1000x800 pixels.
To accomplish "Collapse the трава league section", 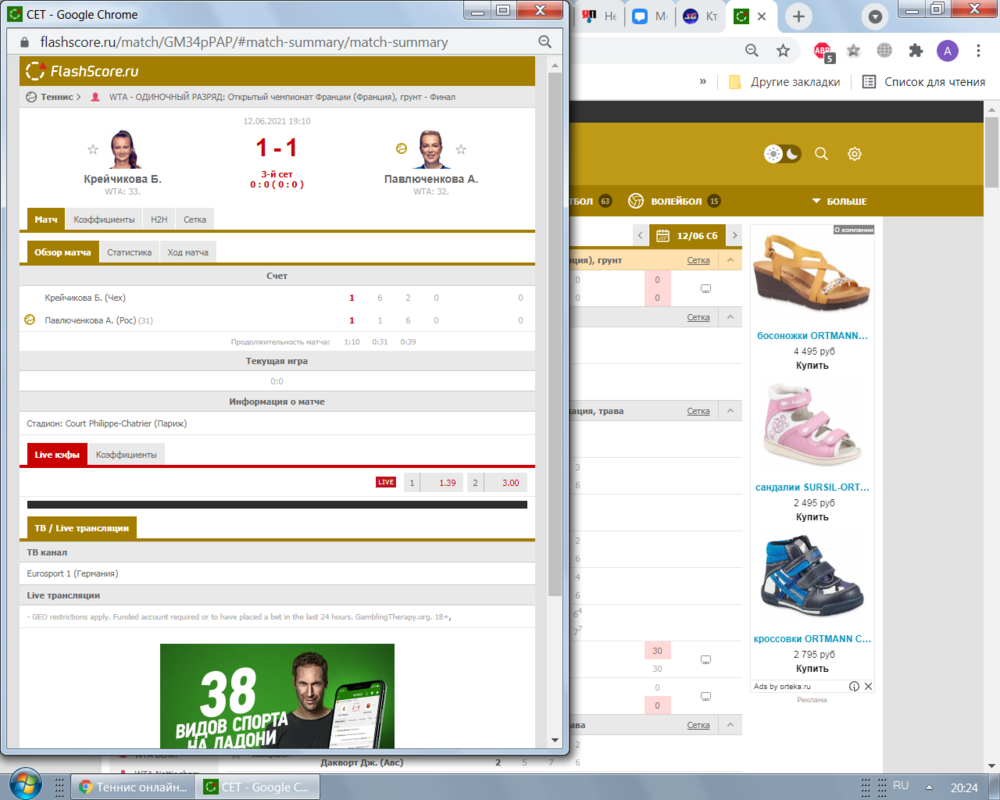I will tap(730, 411).
